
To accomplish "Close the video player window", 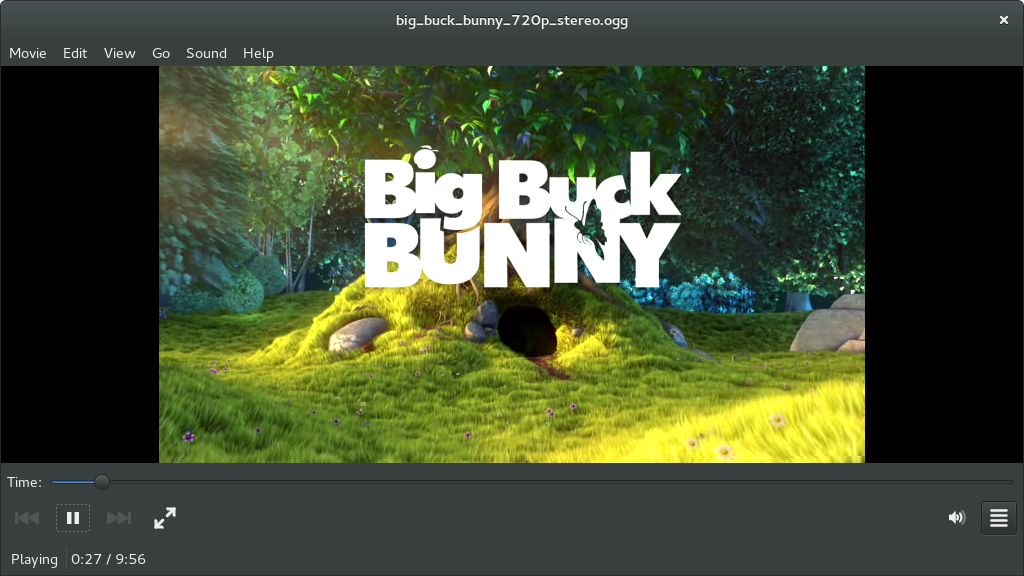I will tap(1004, 20).
